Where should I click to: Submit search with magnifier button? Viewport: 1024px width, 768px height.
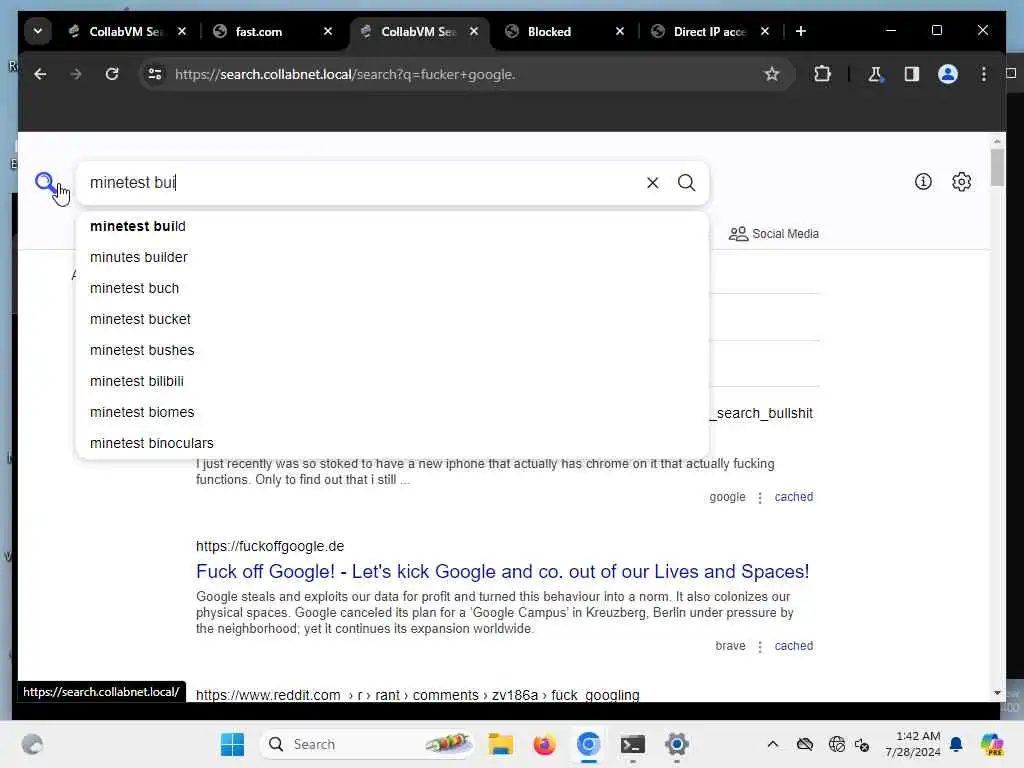pyautogui.click(x=686, y=183)
